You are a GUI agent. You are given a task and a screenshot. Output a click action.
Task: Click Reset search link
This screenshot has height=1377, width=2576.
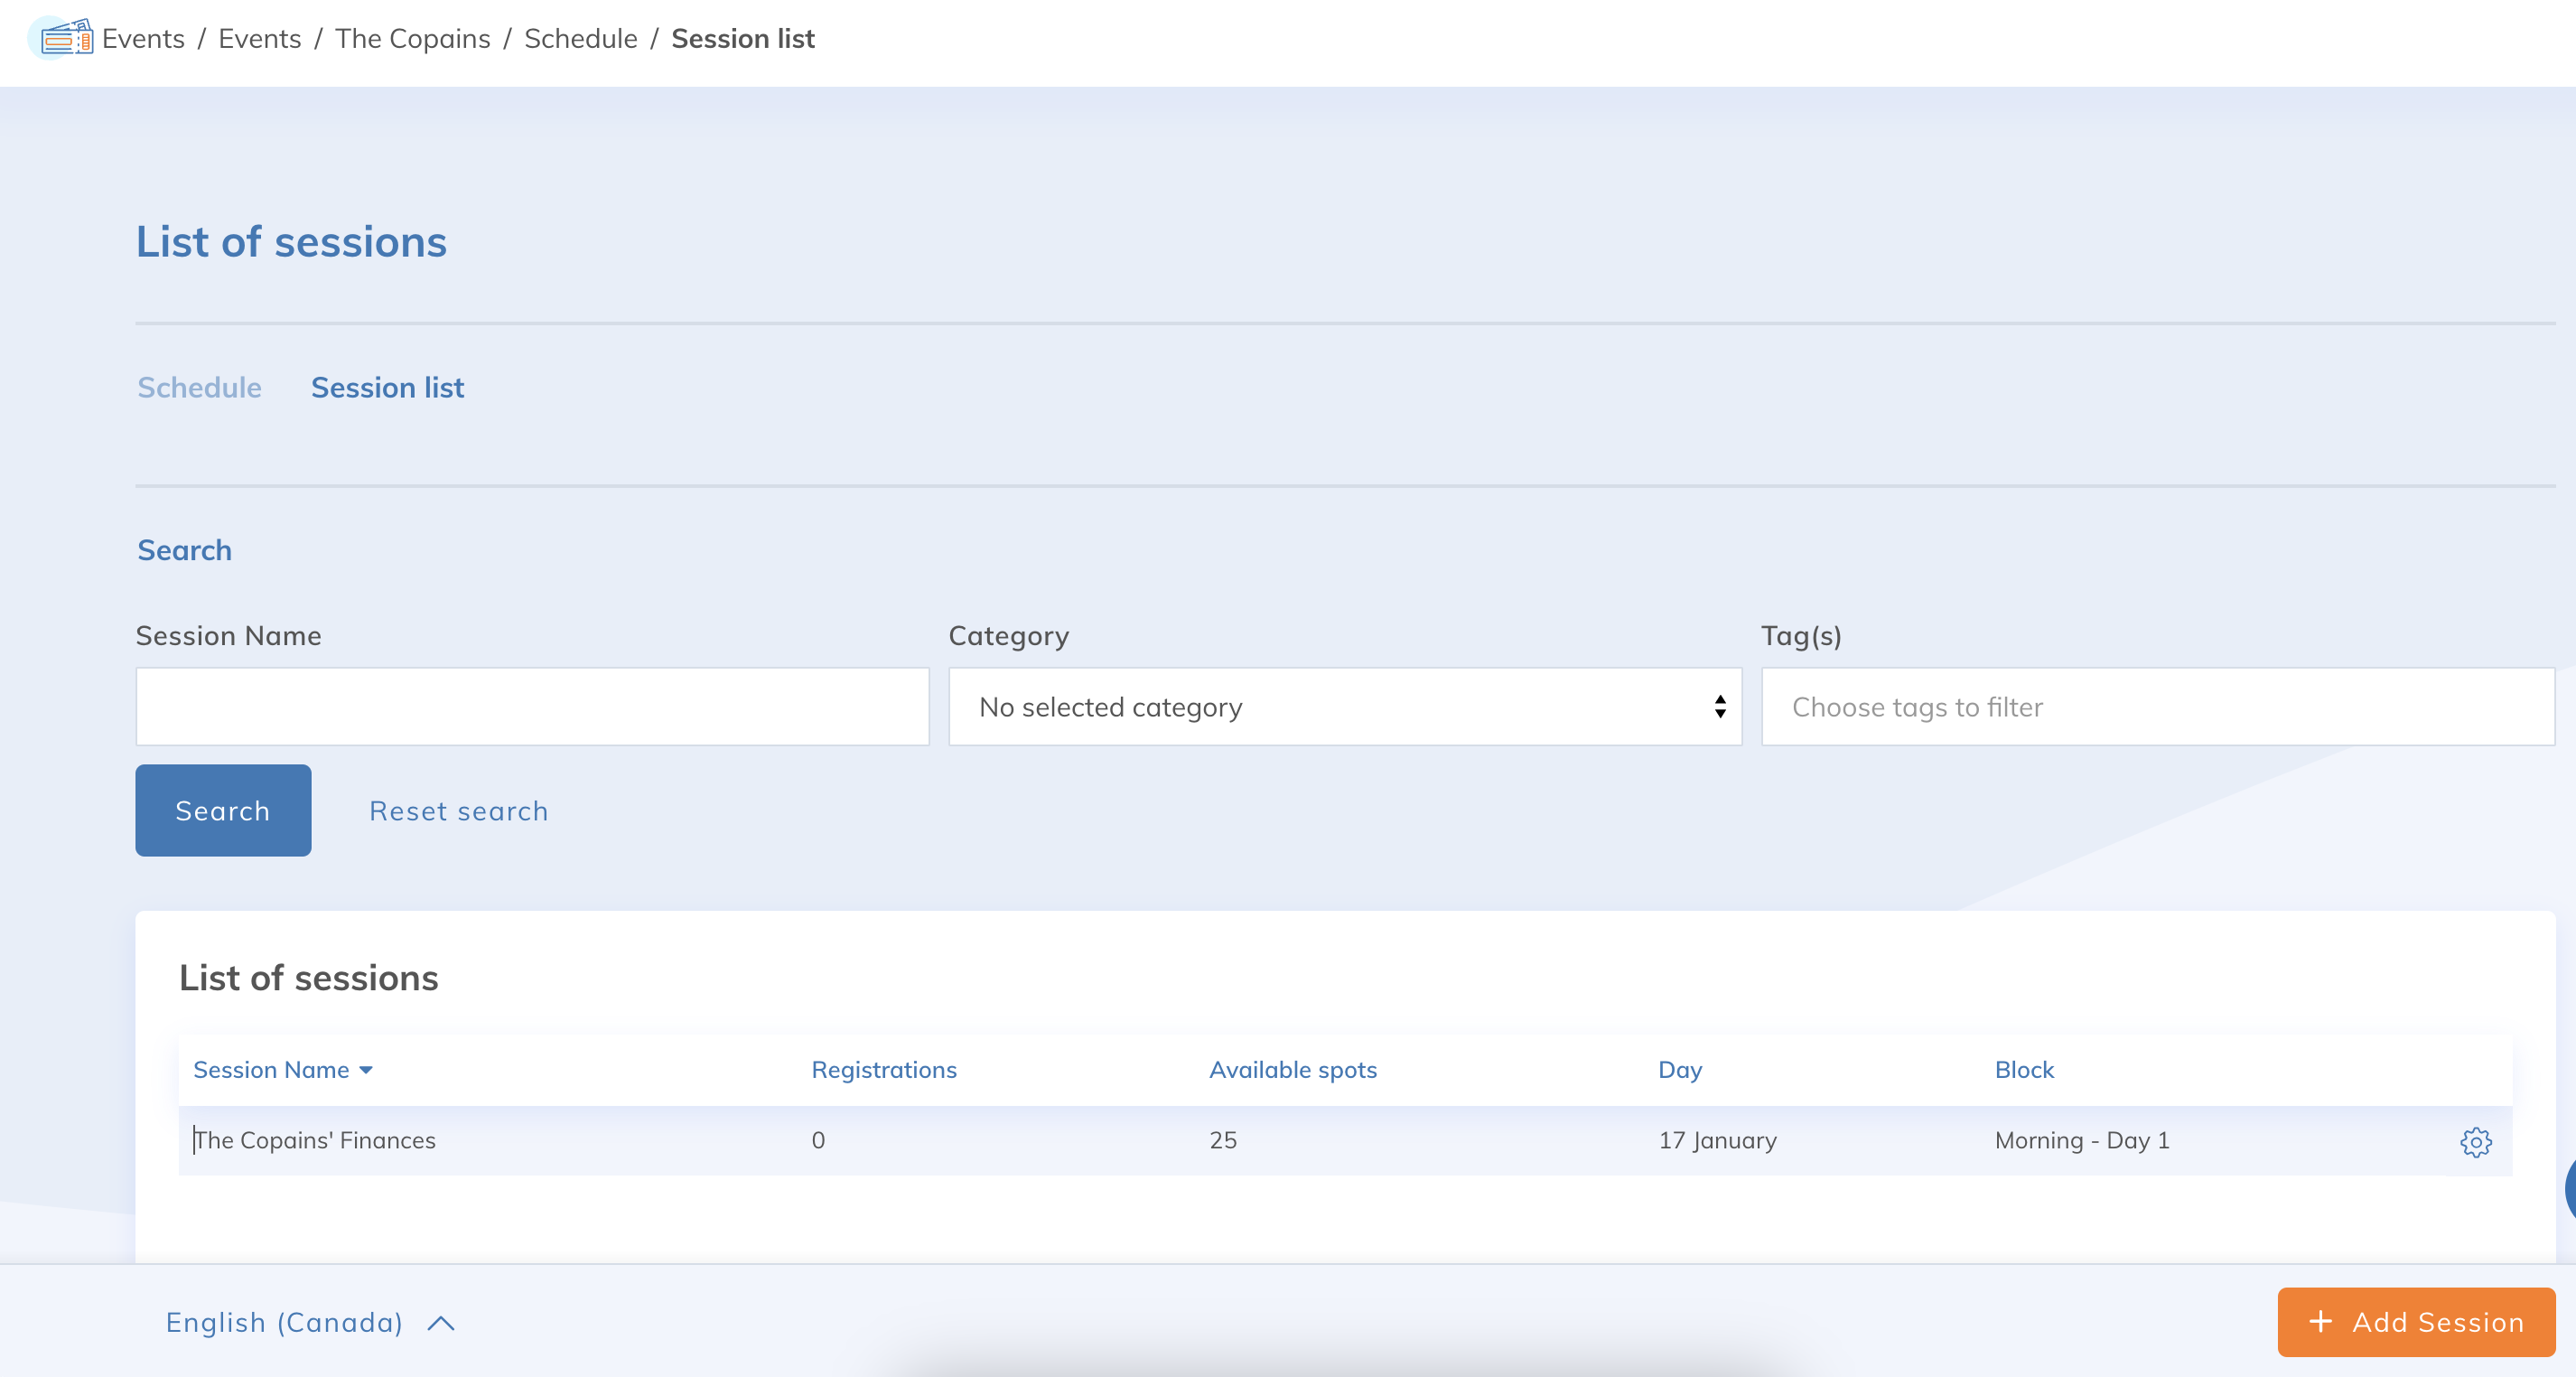click(459, 811)
